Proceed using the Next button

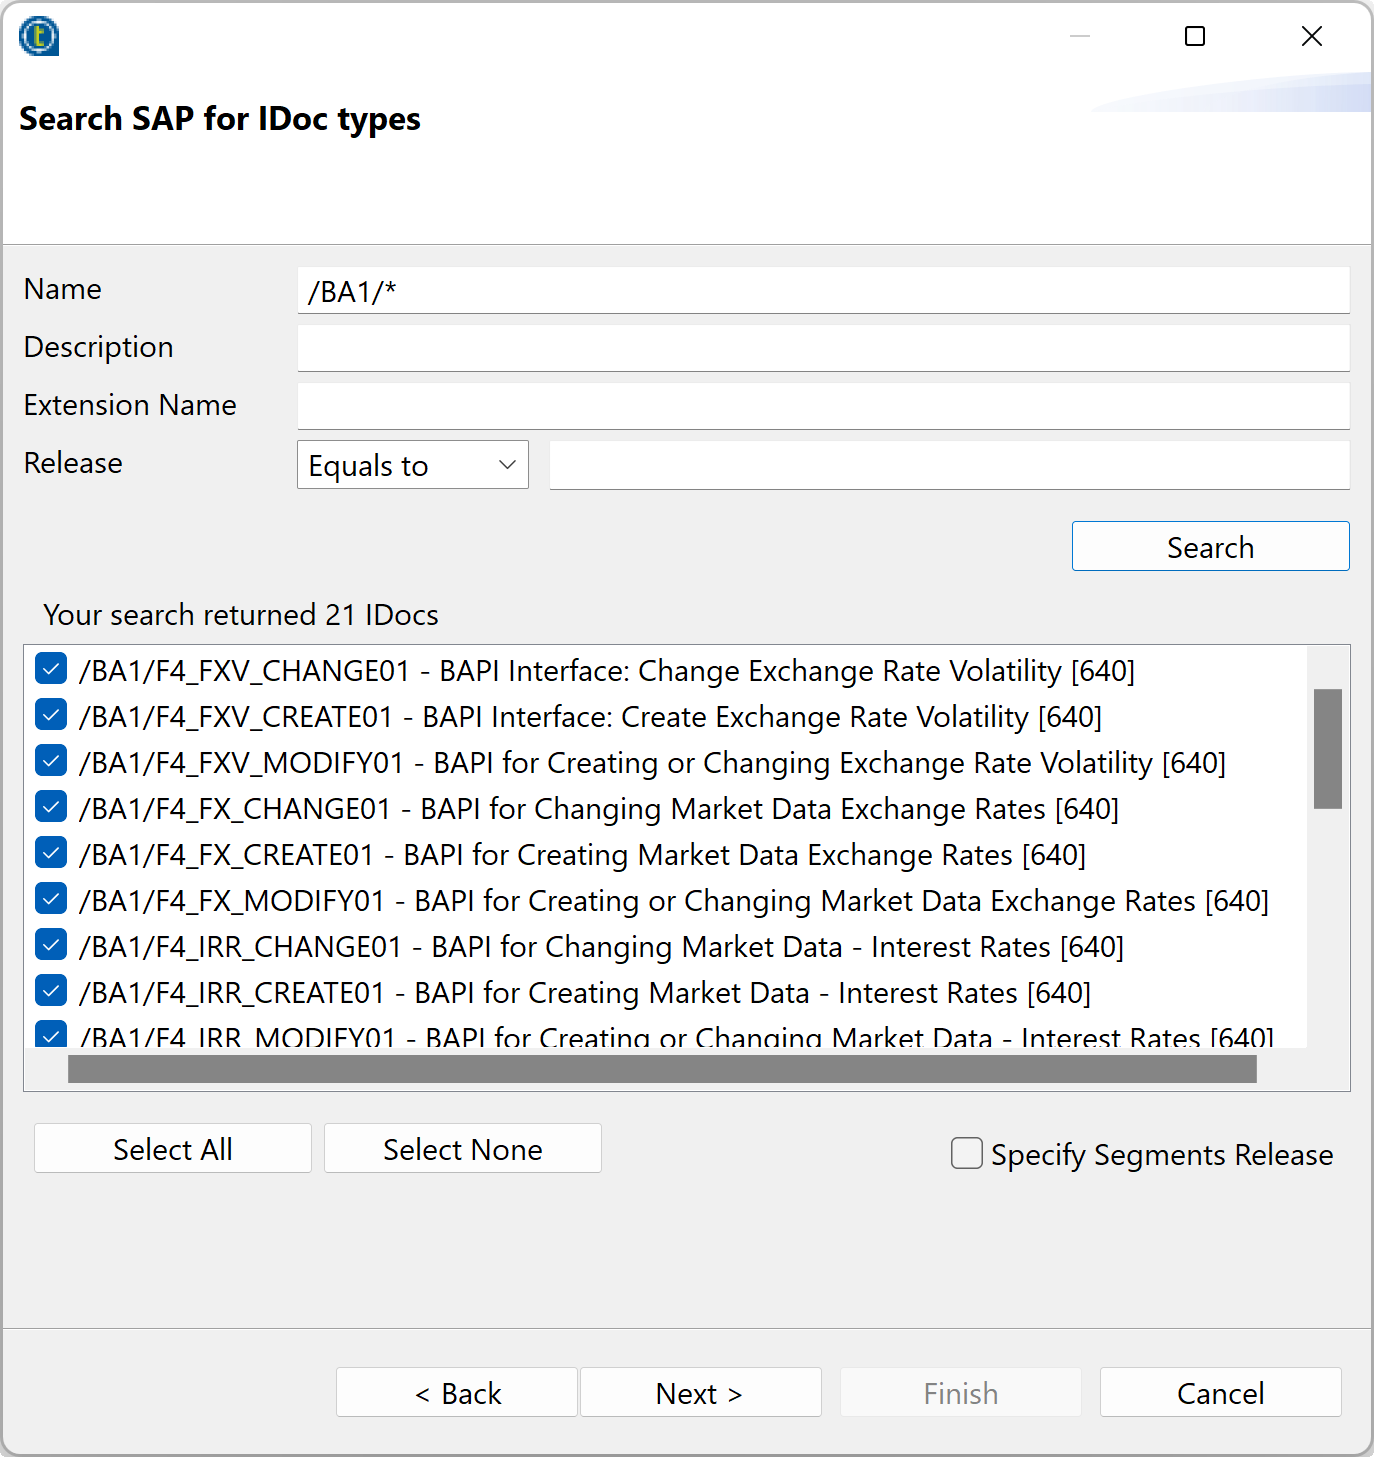[699, 1392]
